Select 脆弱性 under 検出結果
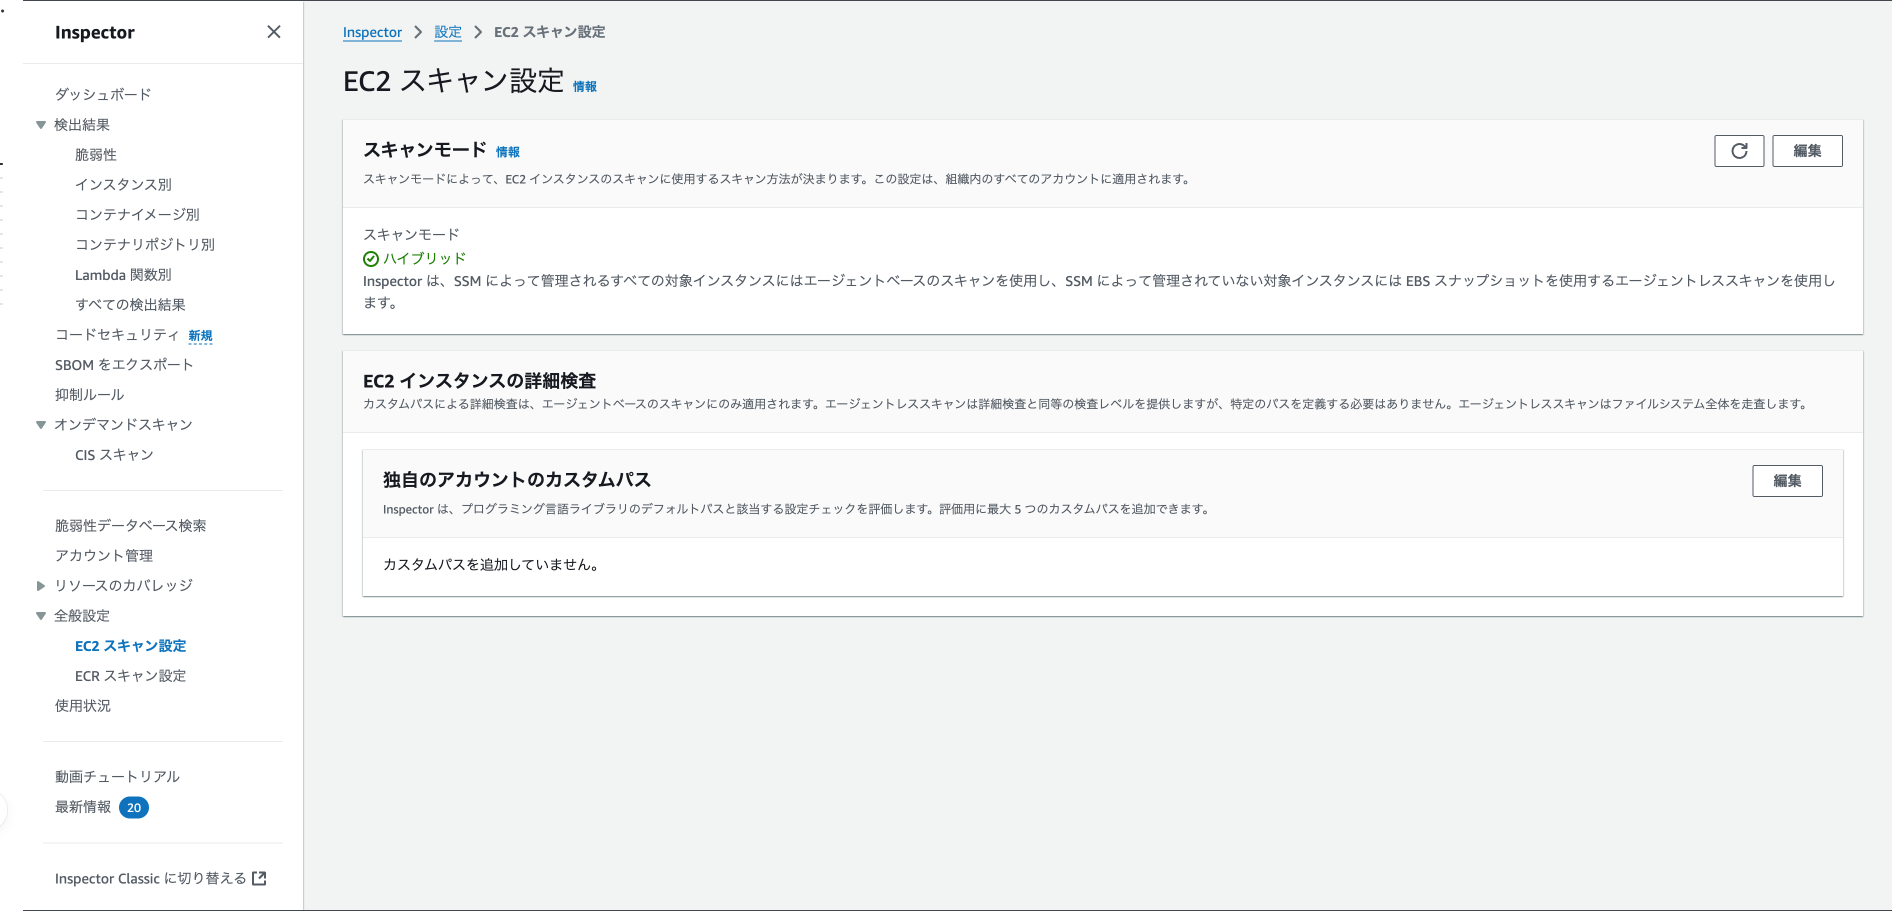The image size is (1892, 911). pos(96,154)
